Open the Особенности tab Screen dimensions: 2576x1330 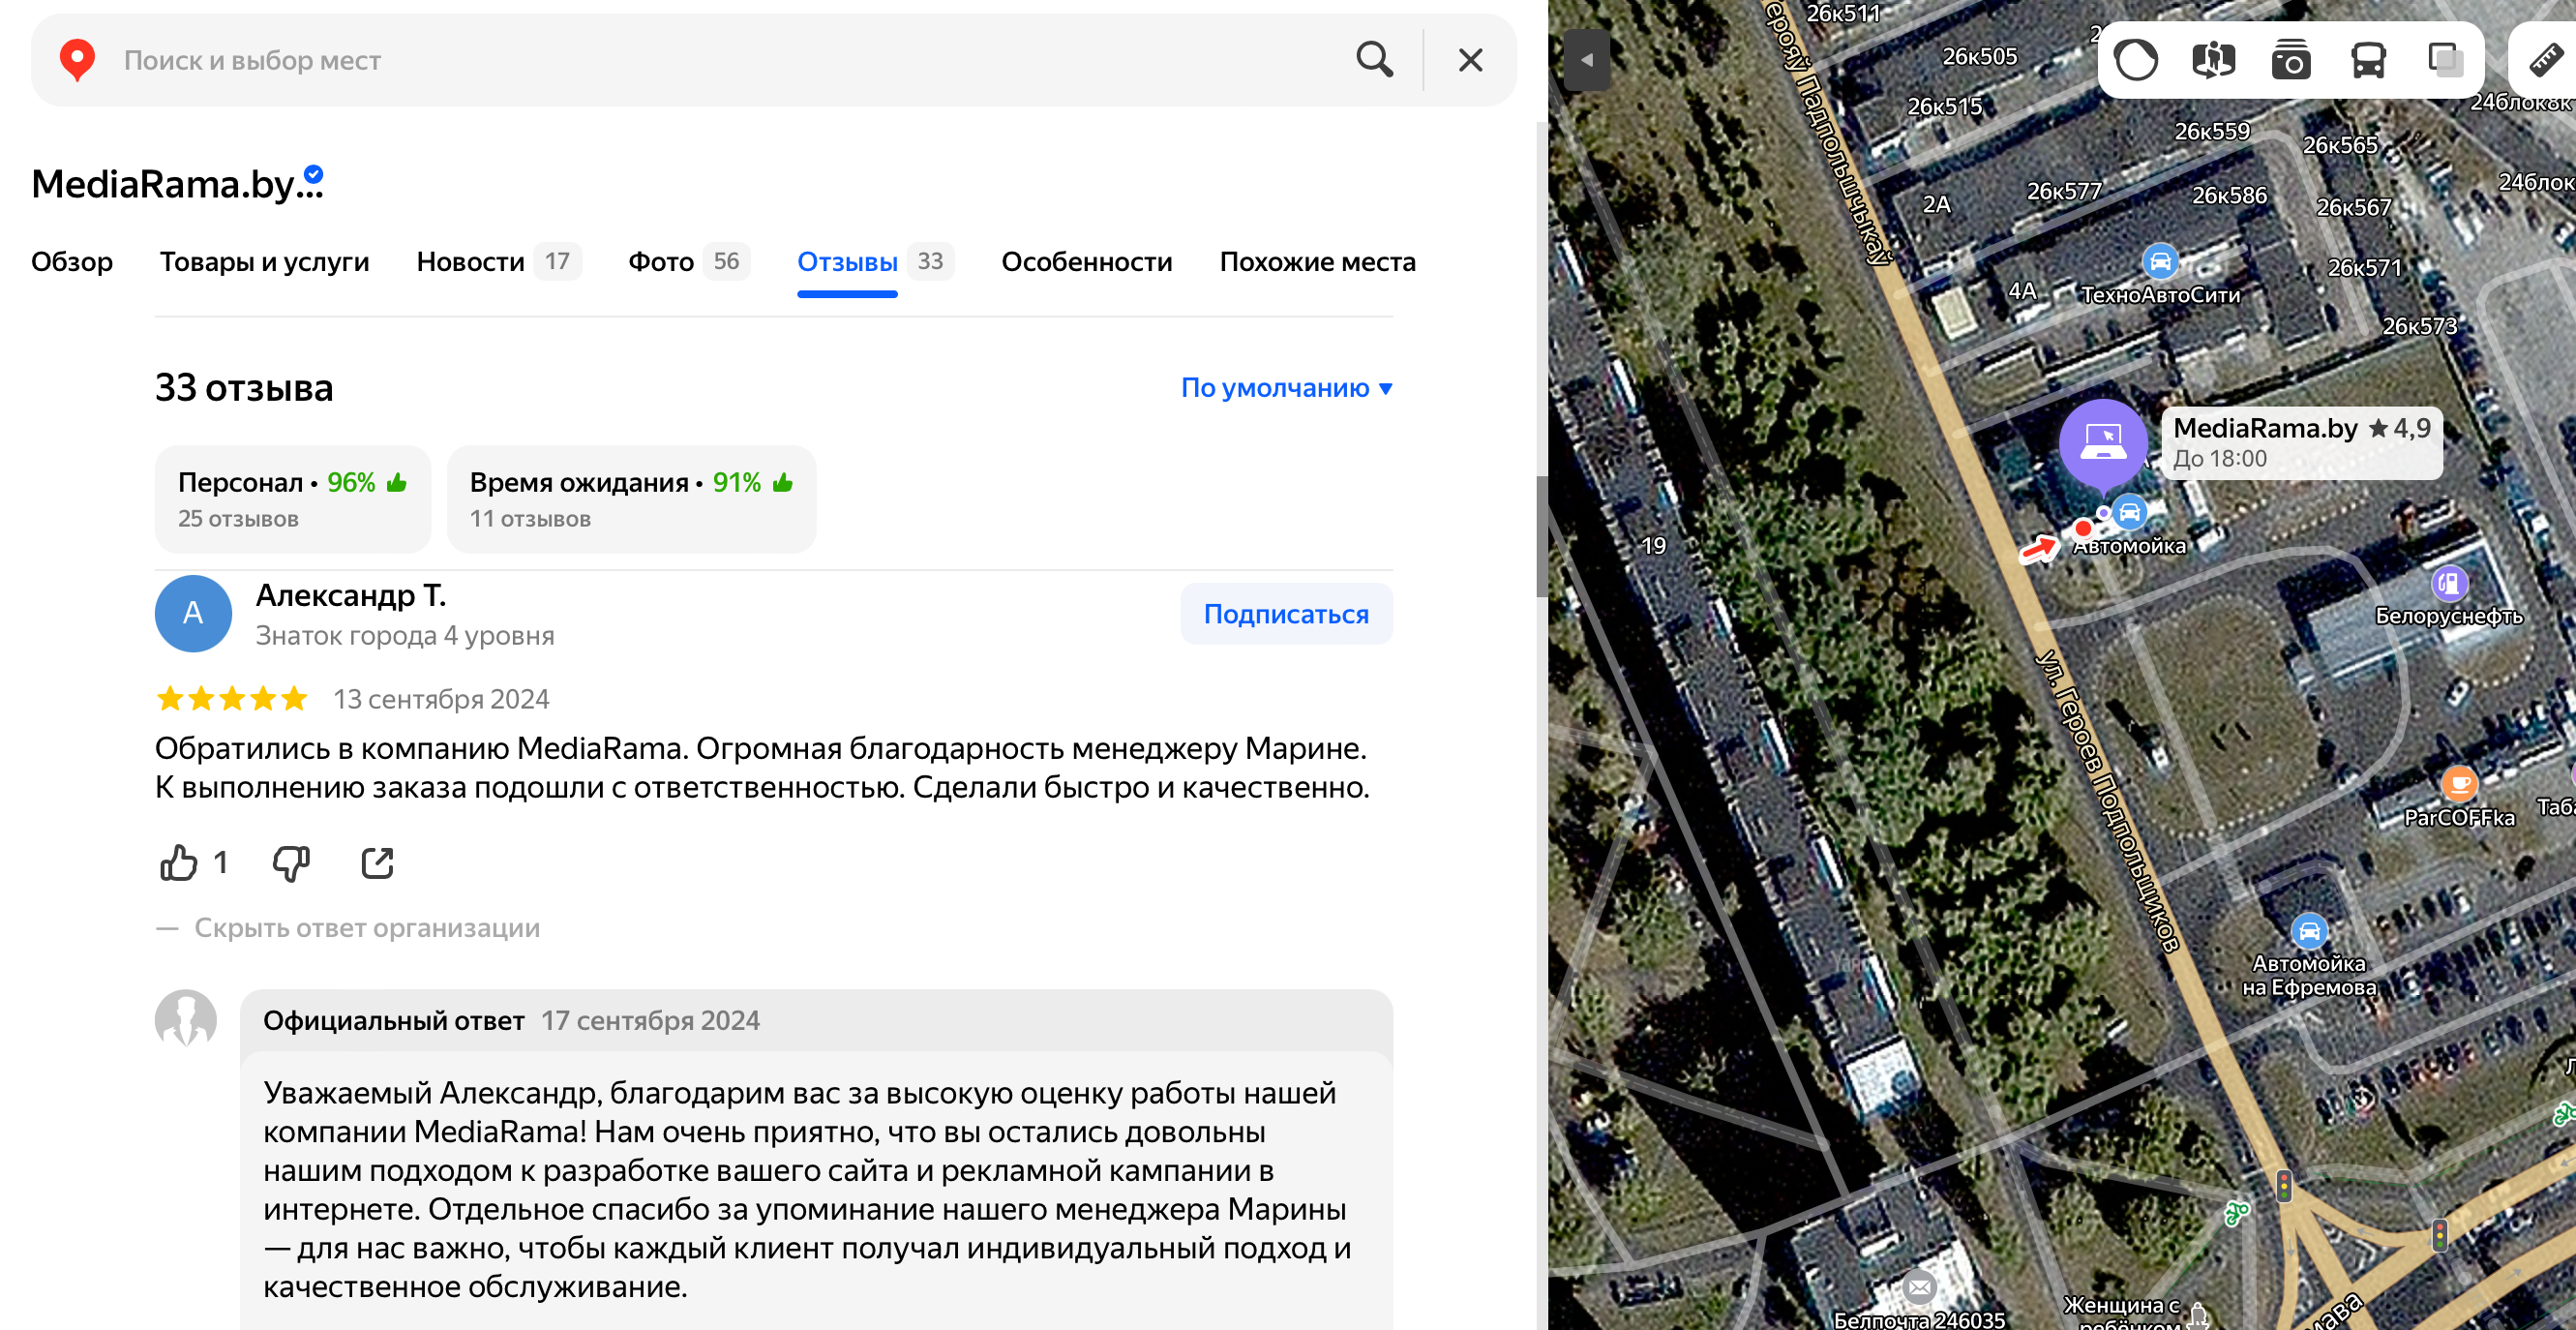1086,262
